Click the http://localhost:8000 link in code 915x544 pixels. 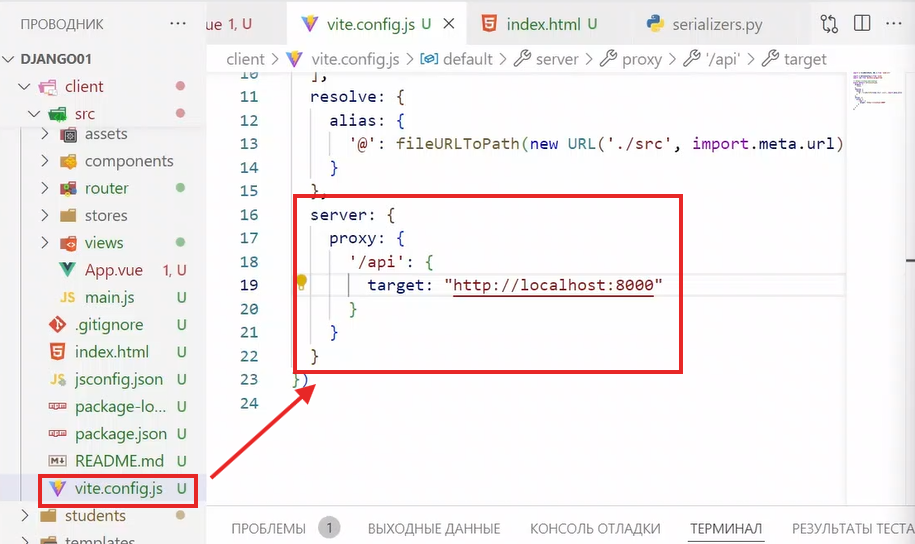pyautogui.click(x=553, y=286)
